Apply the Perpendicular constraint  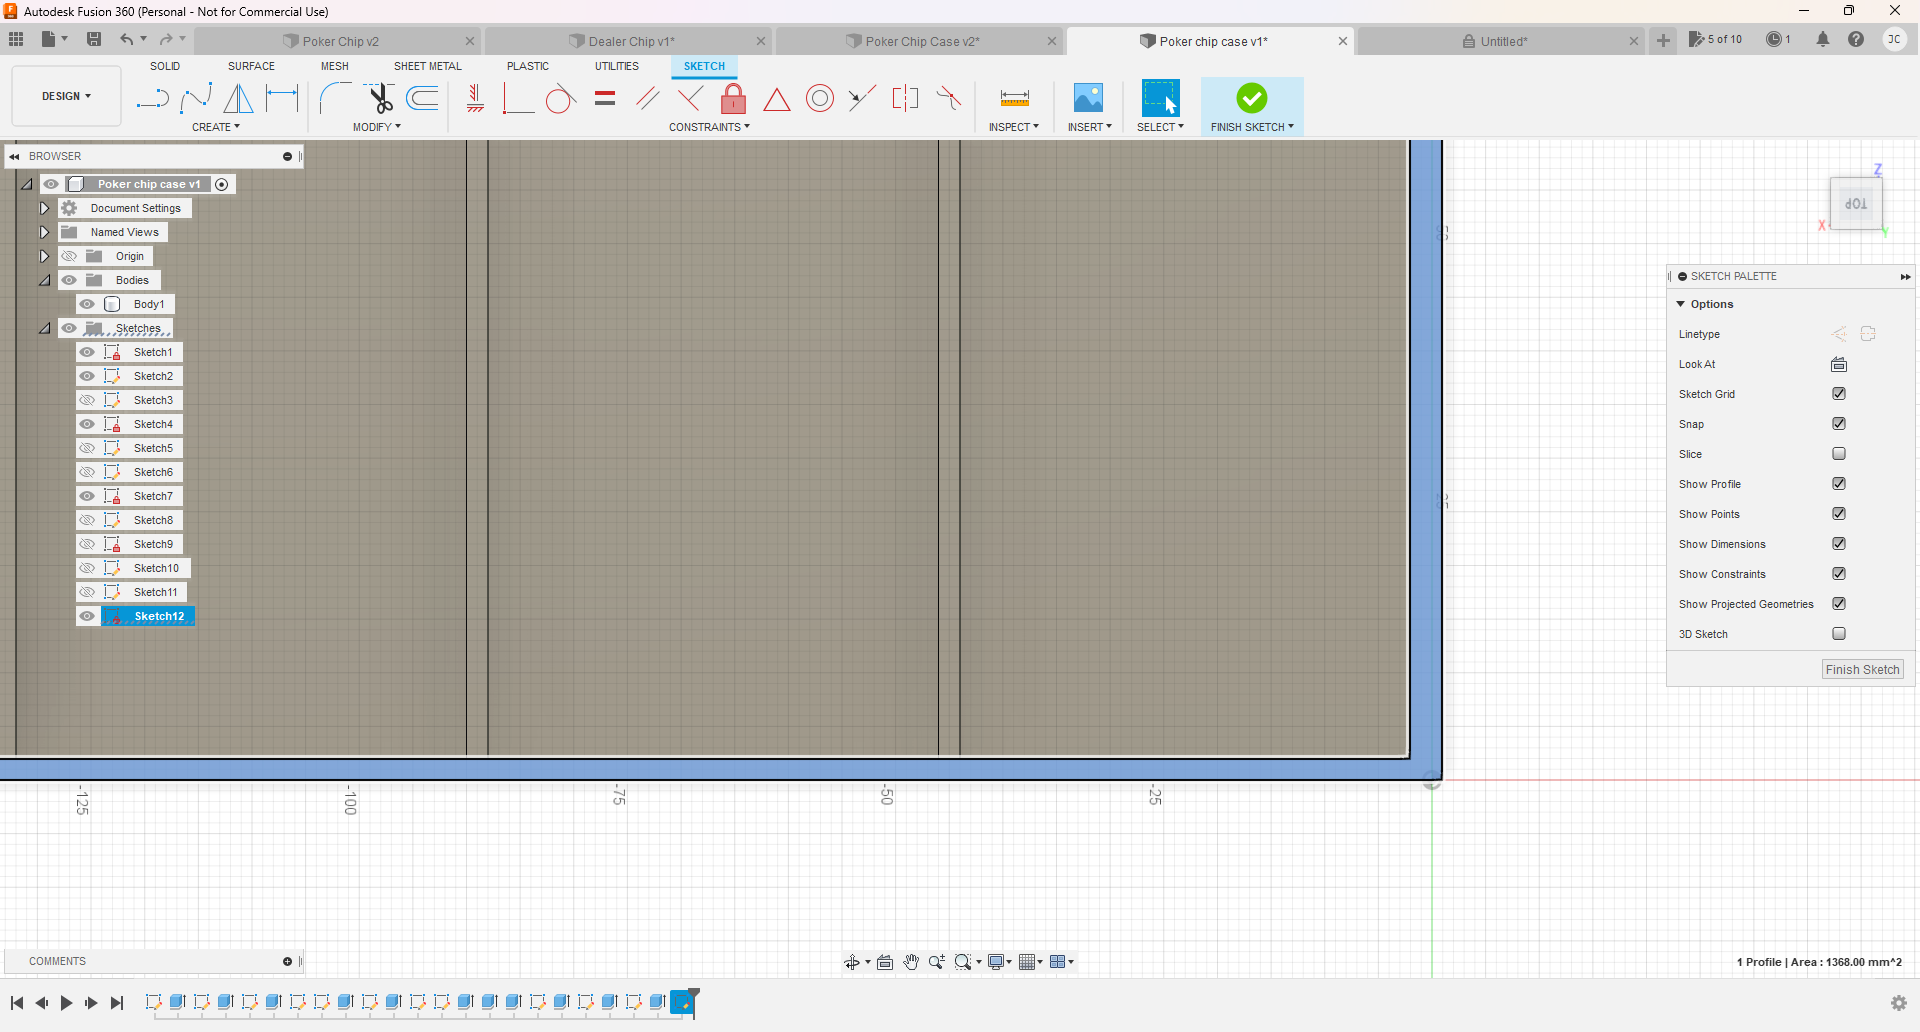point(690,98)
